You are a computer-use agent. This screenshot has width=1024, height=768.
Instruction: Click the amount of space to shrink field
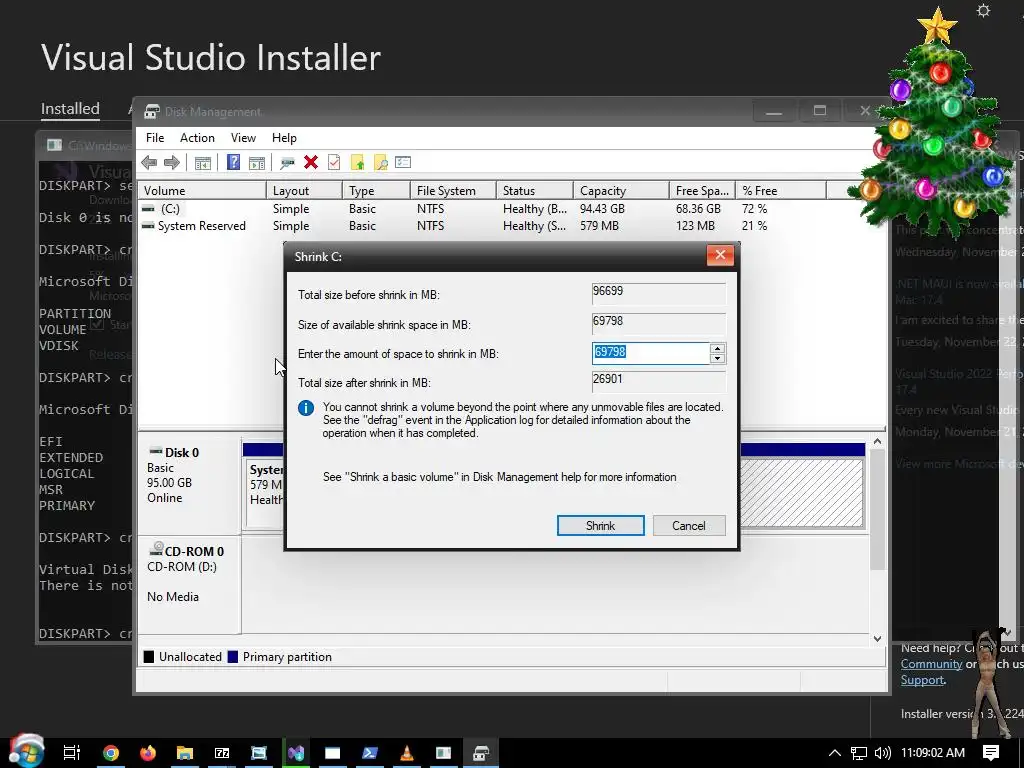[x=650, y=353]
